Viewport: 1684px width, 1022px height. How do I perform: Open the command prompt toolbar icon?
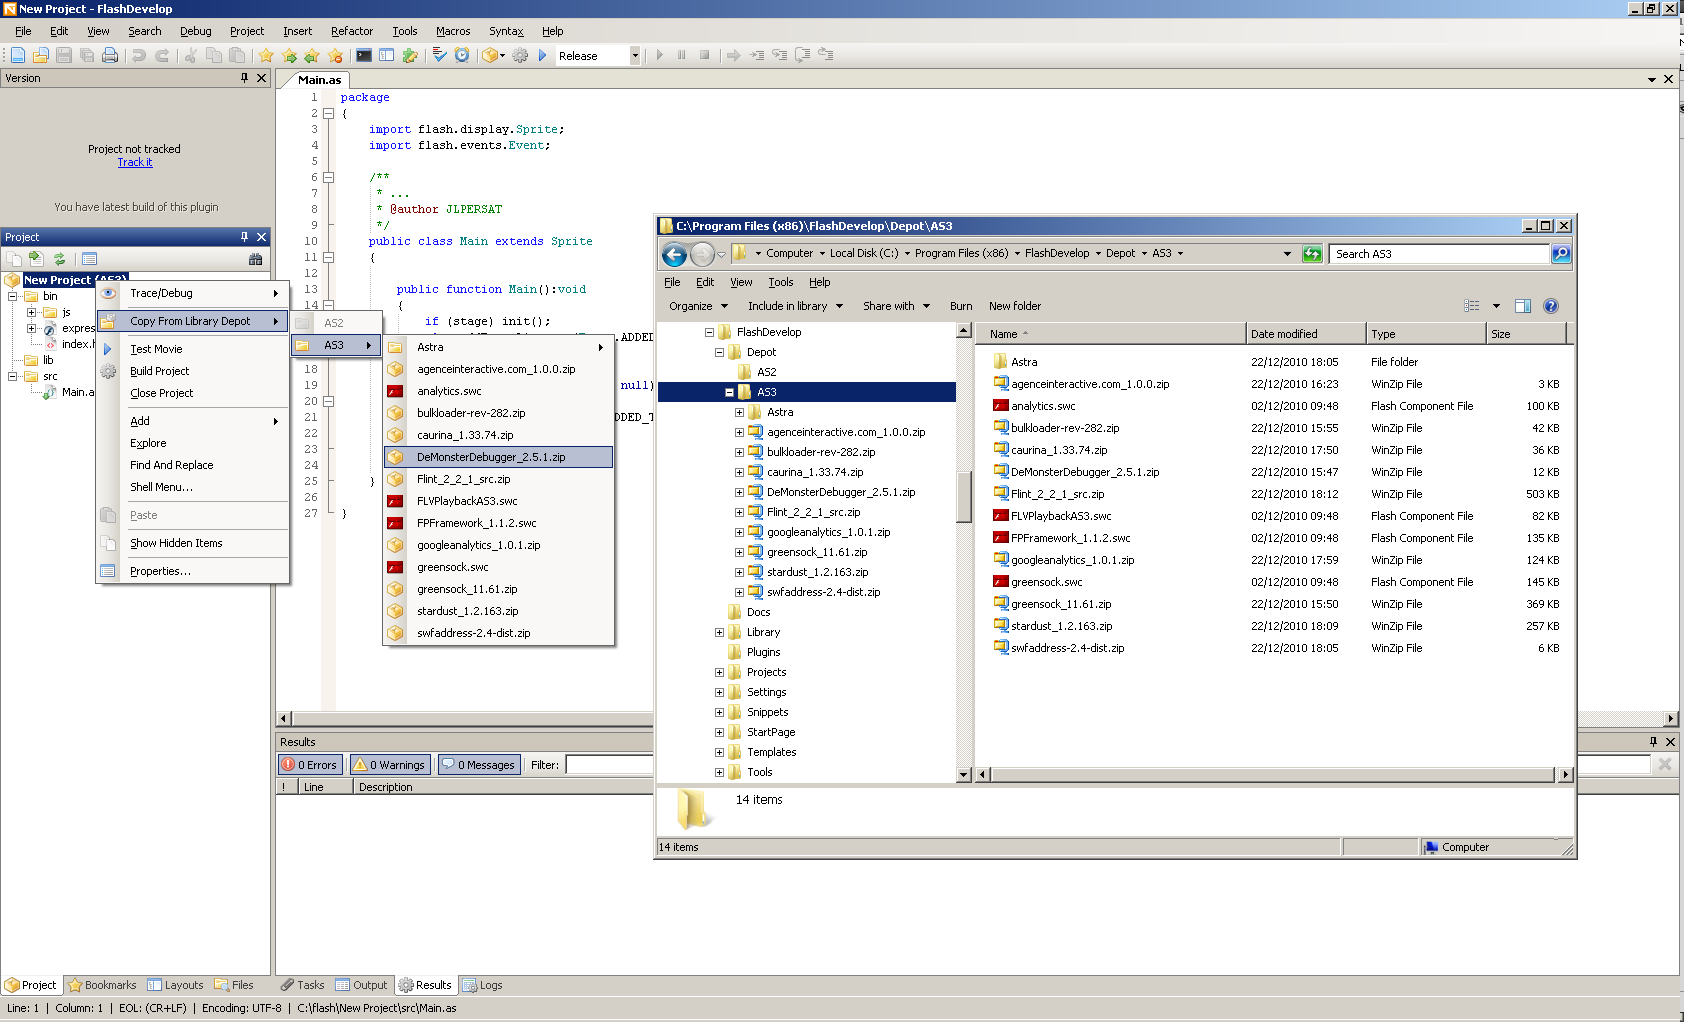pos(364,56)
